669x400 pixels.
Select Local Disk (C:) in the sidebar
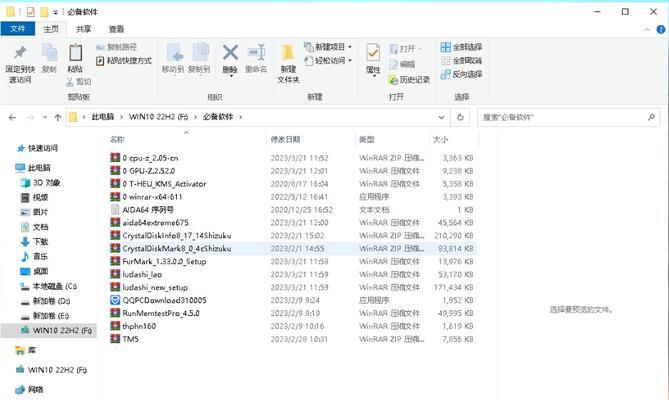pos(49,286)
